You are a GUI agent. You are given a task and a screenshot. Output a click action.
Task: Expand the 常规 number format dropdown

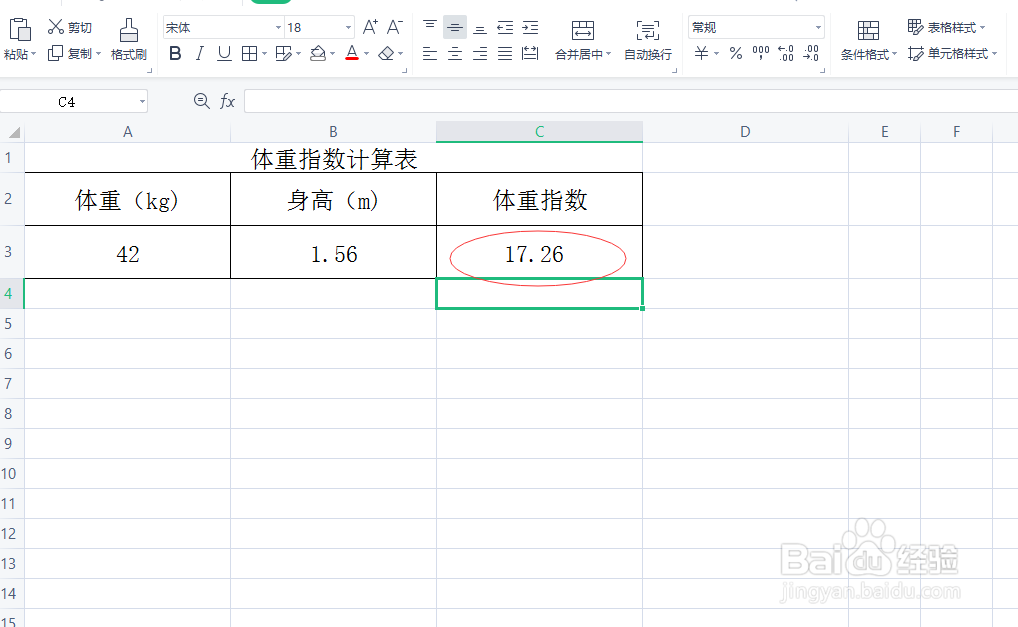point(818,27)
